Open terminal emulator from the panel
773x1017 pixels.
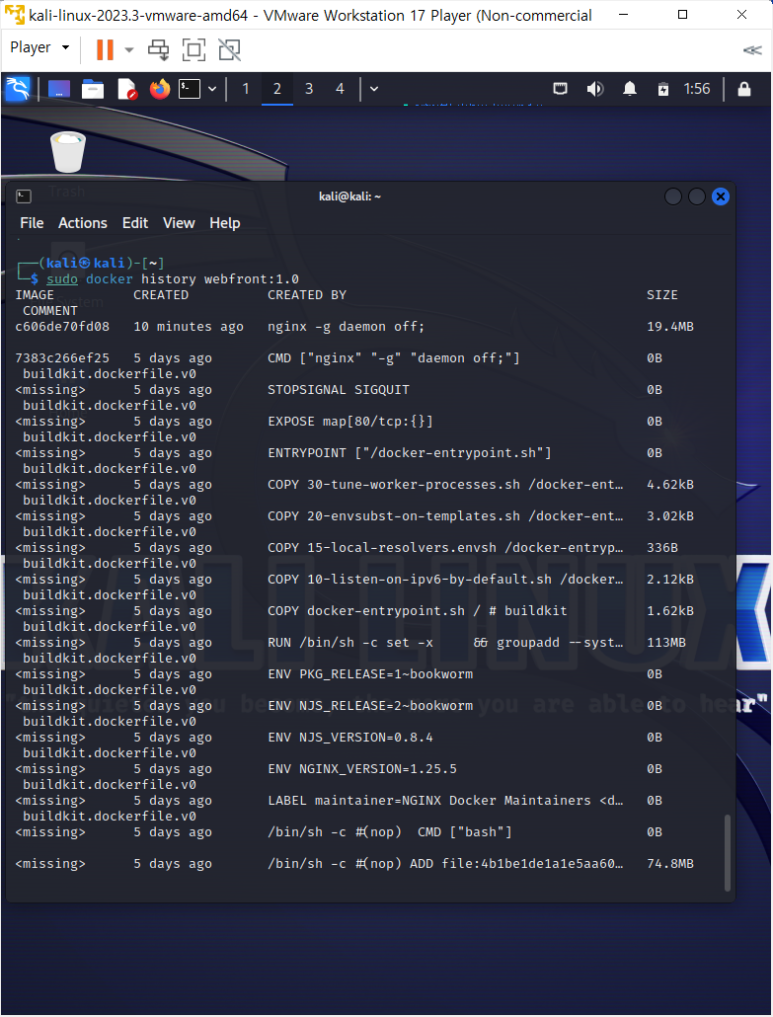pos(189,89)
